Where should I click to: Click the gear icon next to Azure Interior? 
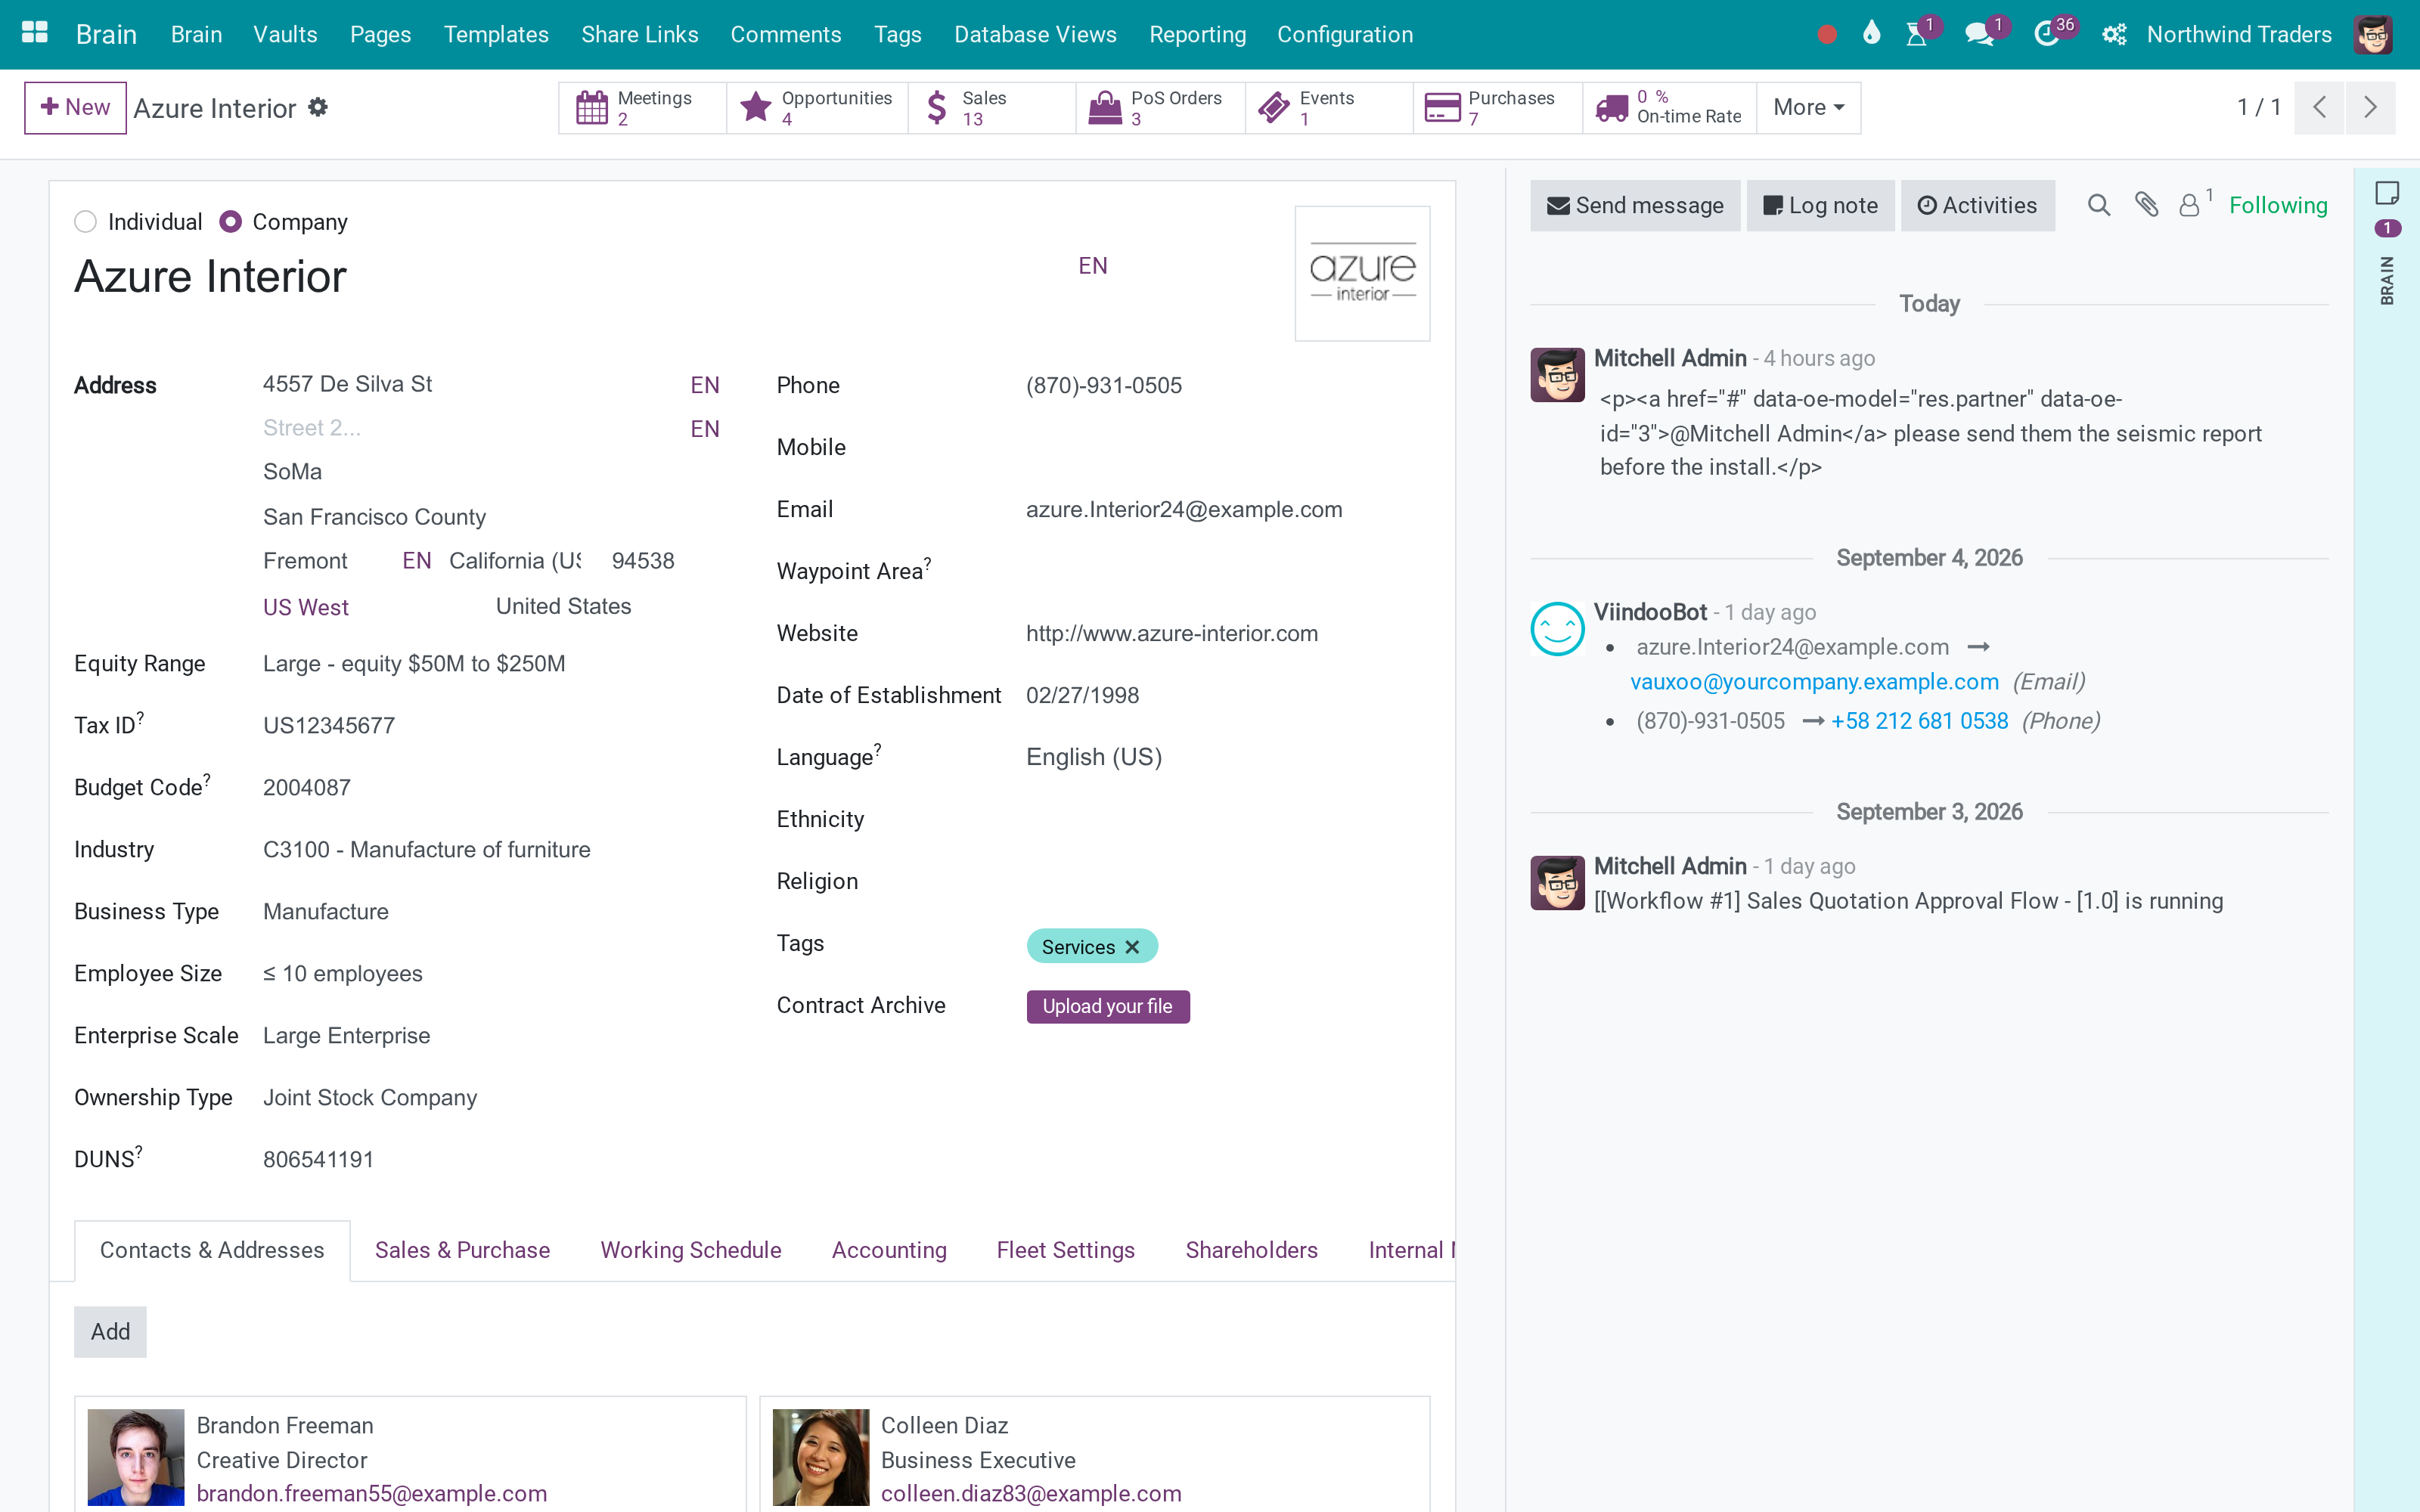(318, 107)
